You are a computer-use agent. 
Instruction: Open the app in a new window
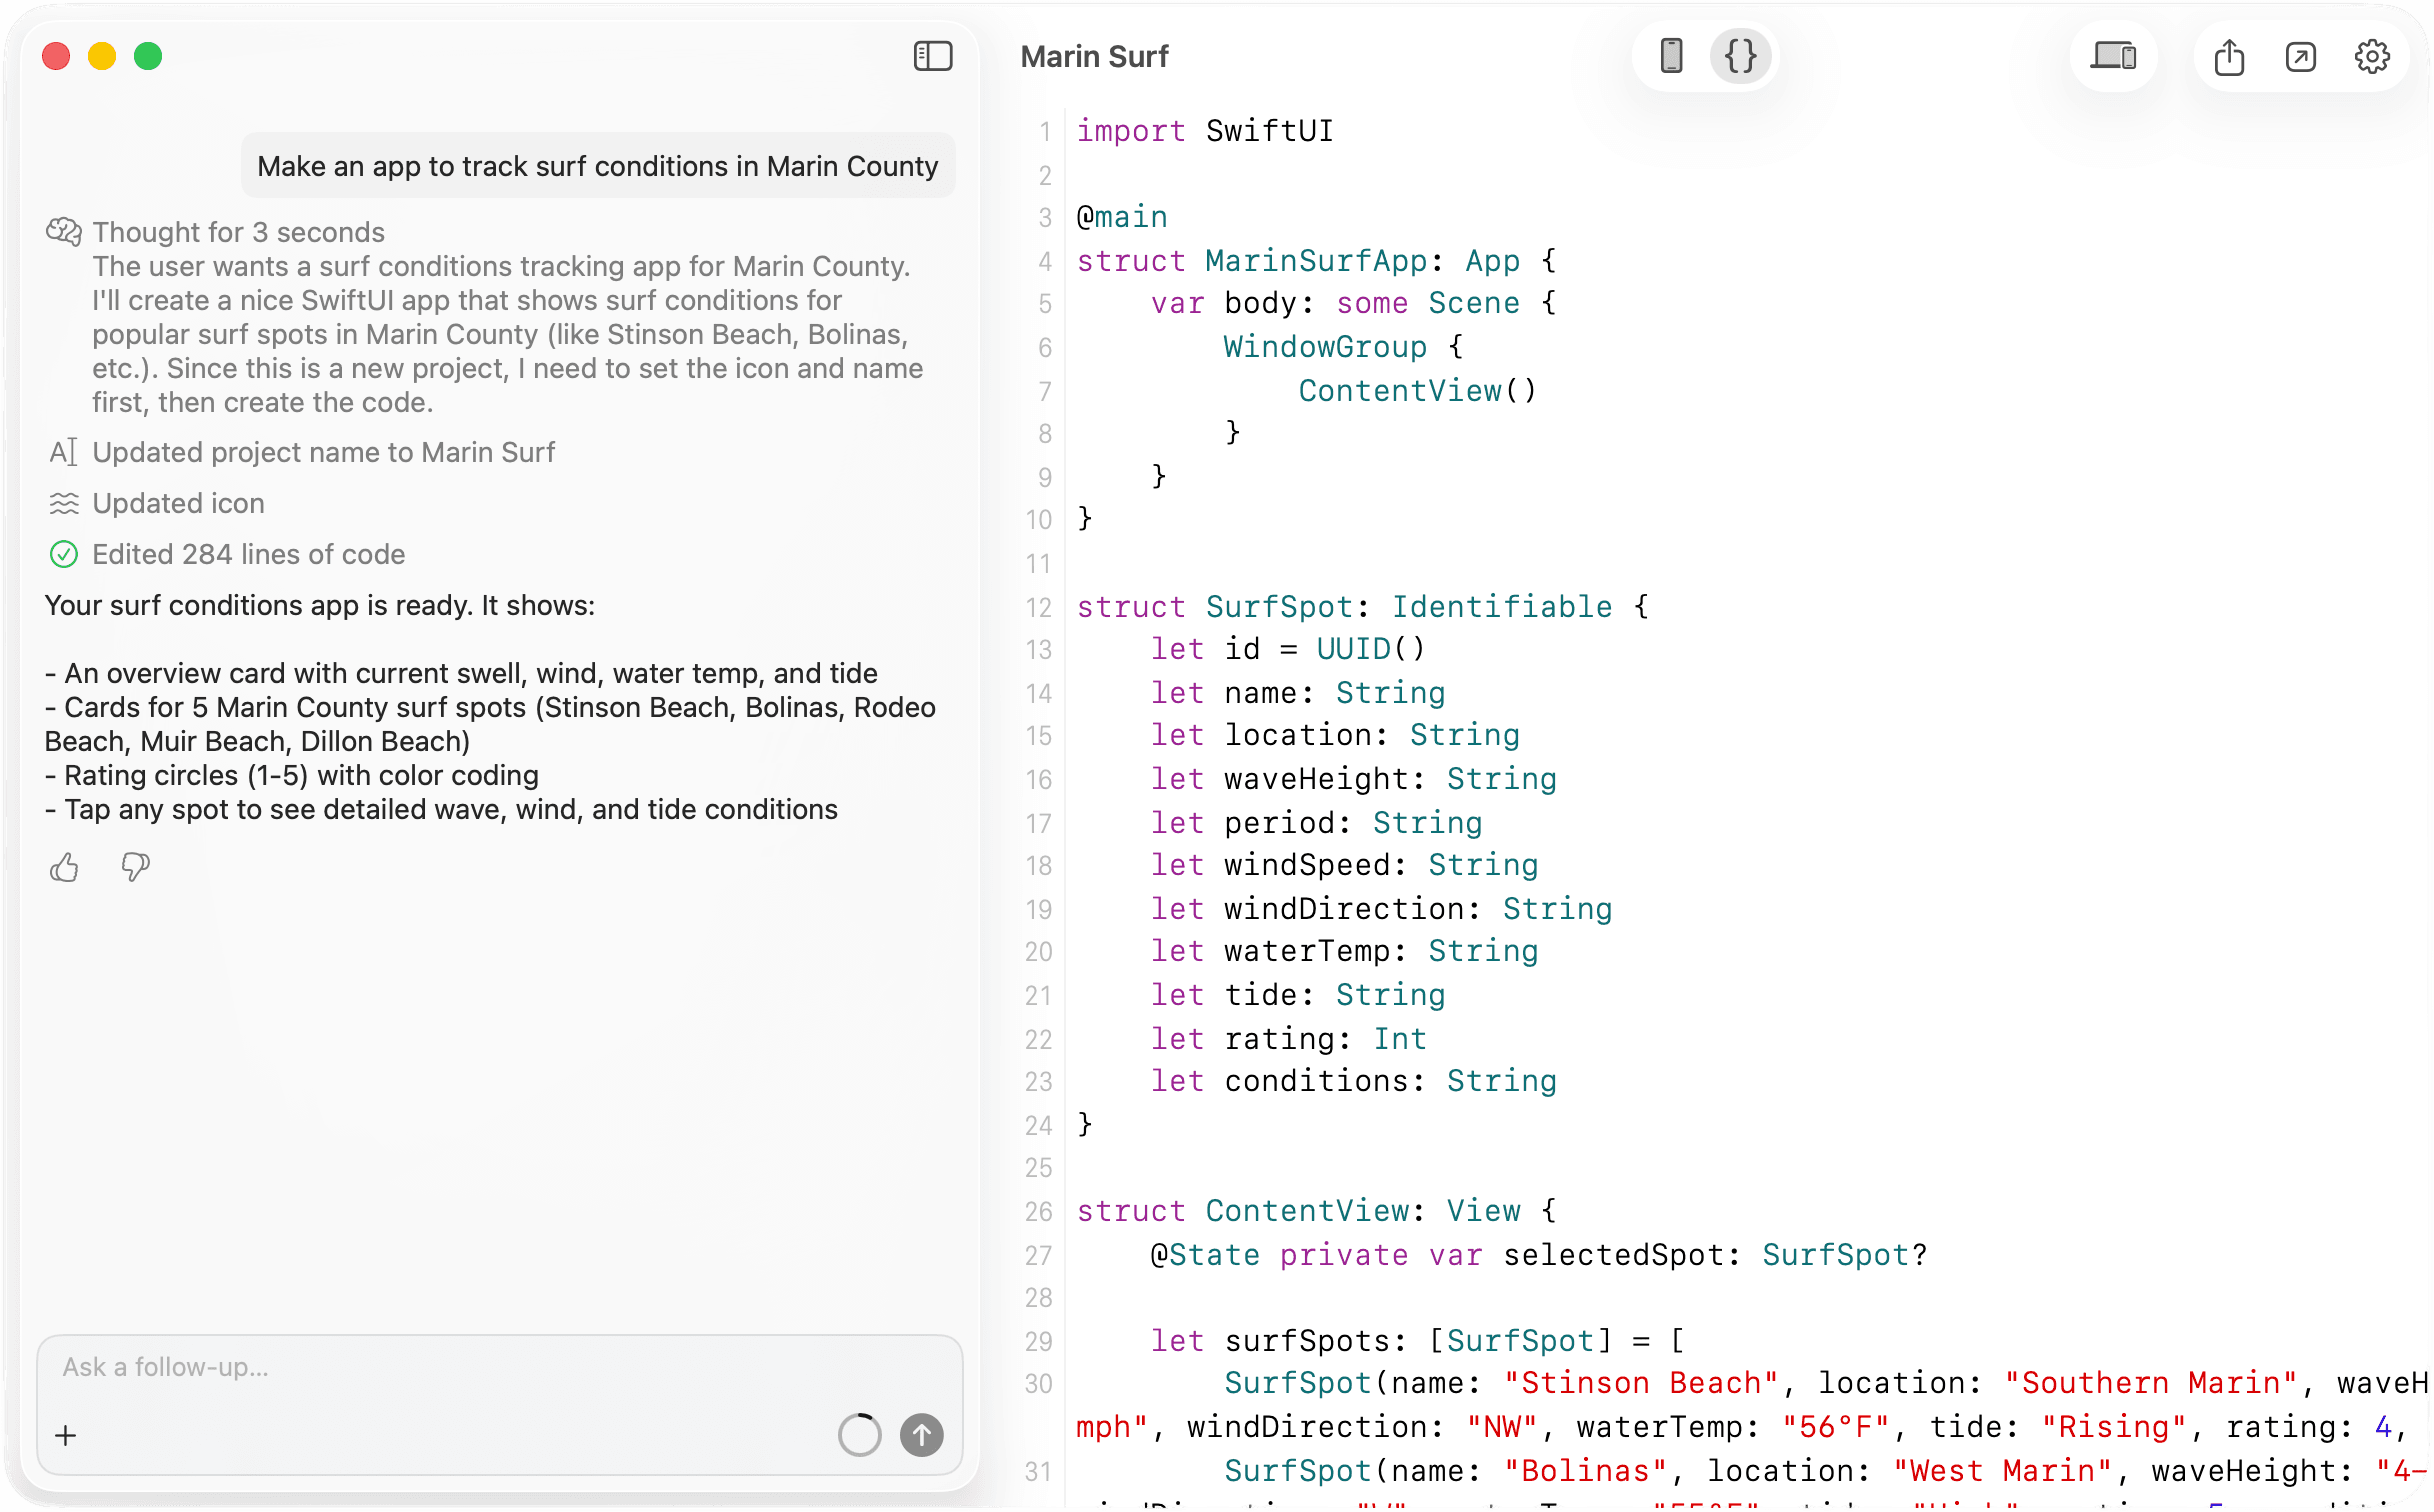click(2301, 57)
